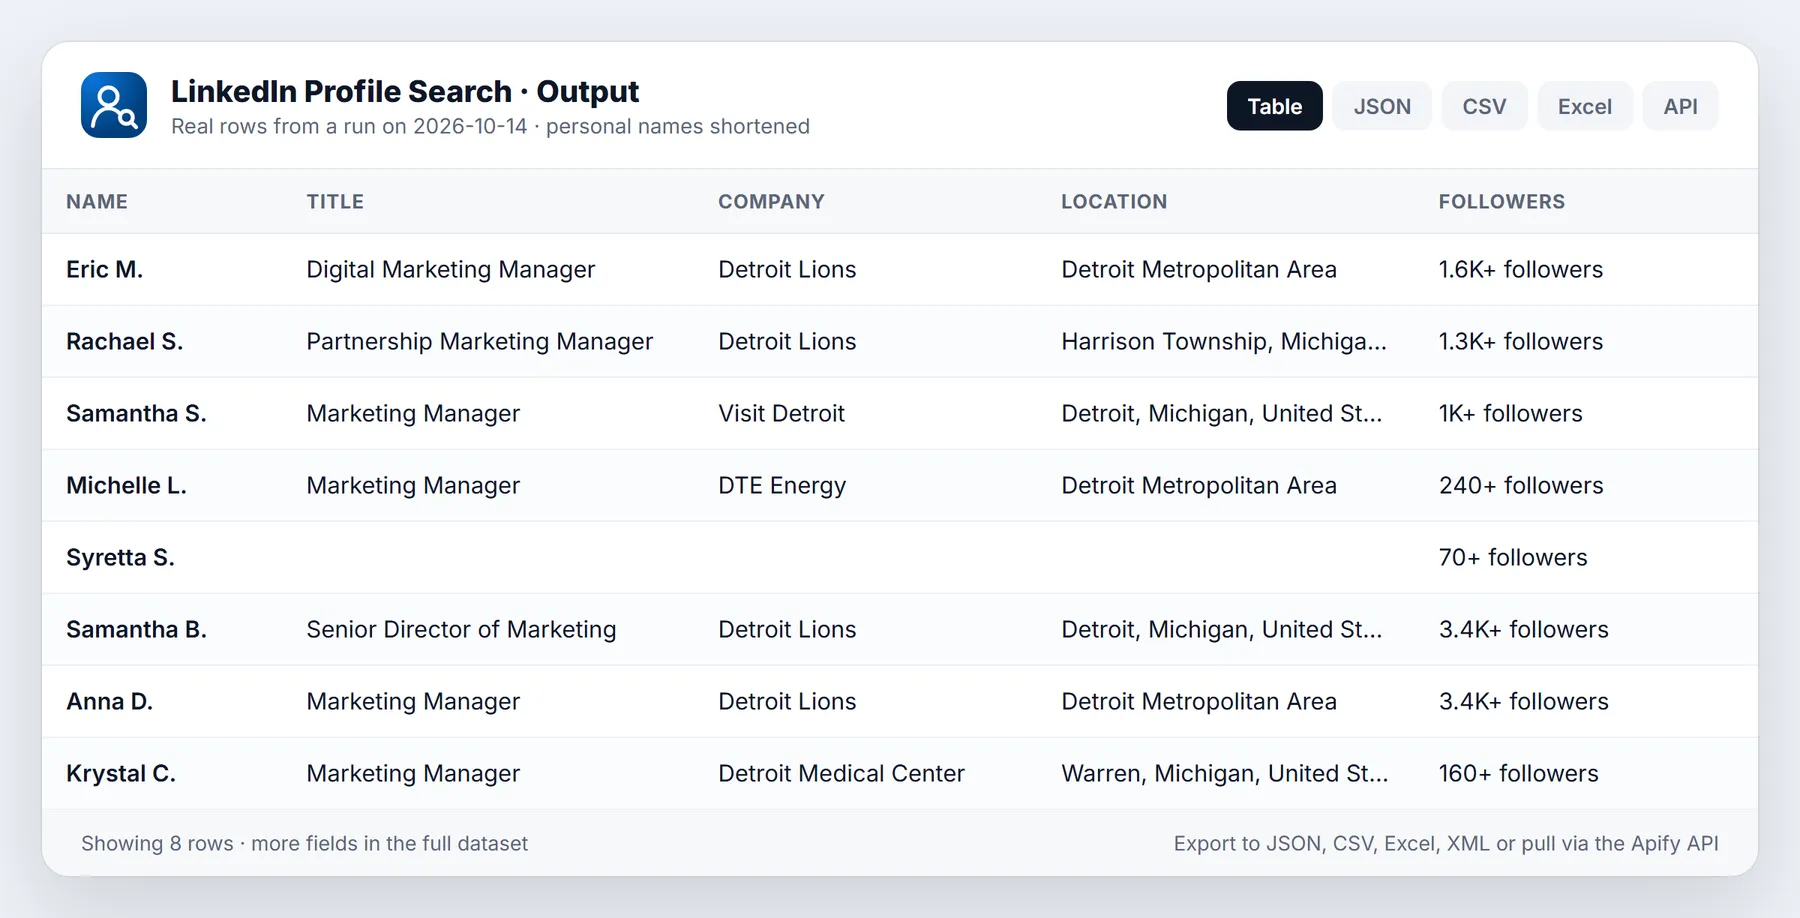Image resolution: width=1800 pixels, height=918 pixels.
Task: Select the name cell Krystal C.
Action: pyautogui.click(x=120, y=773)
